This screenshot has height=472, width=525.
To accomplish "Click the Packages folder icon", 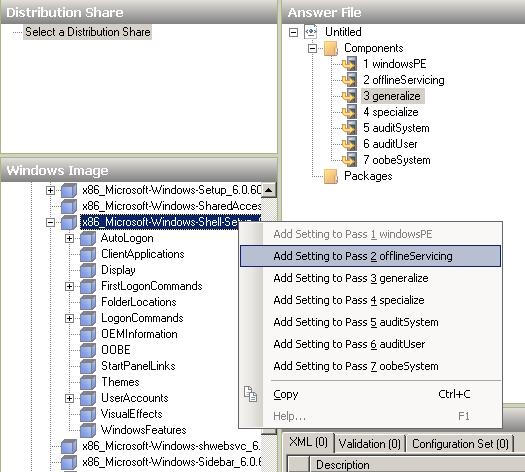I will tap(331, 176).
